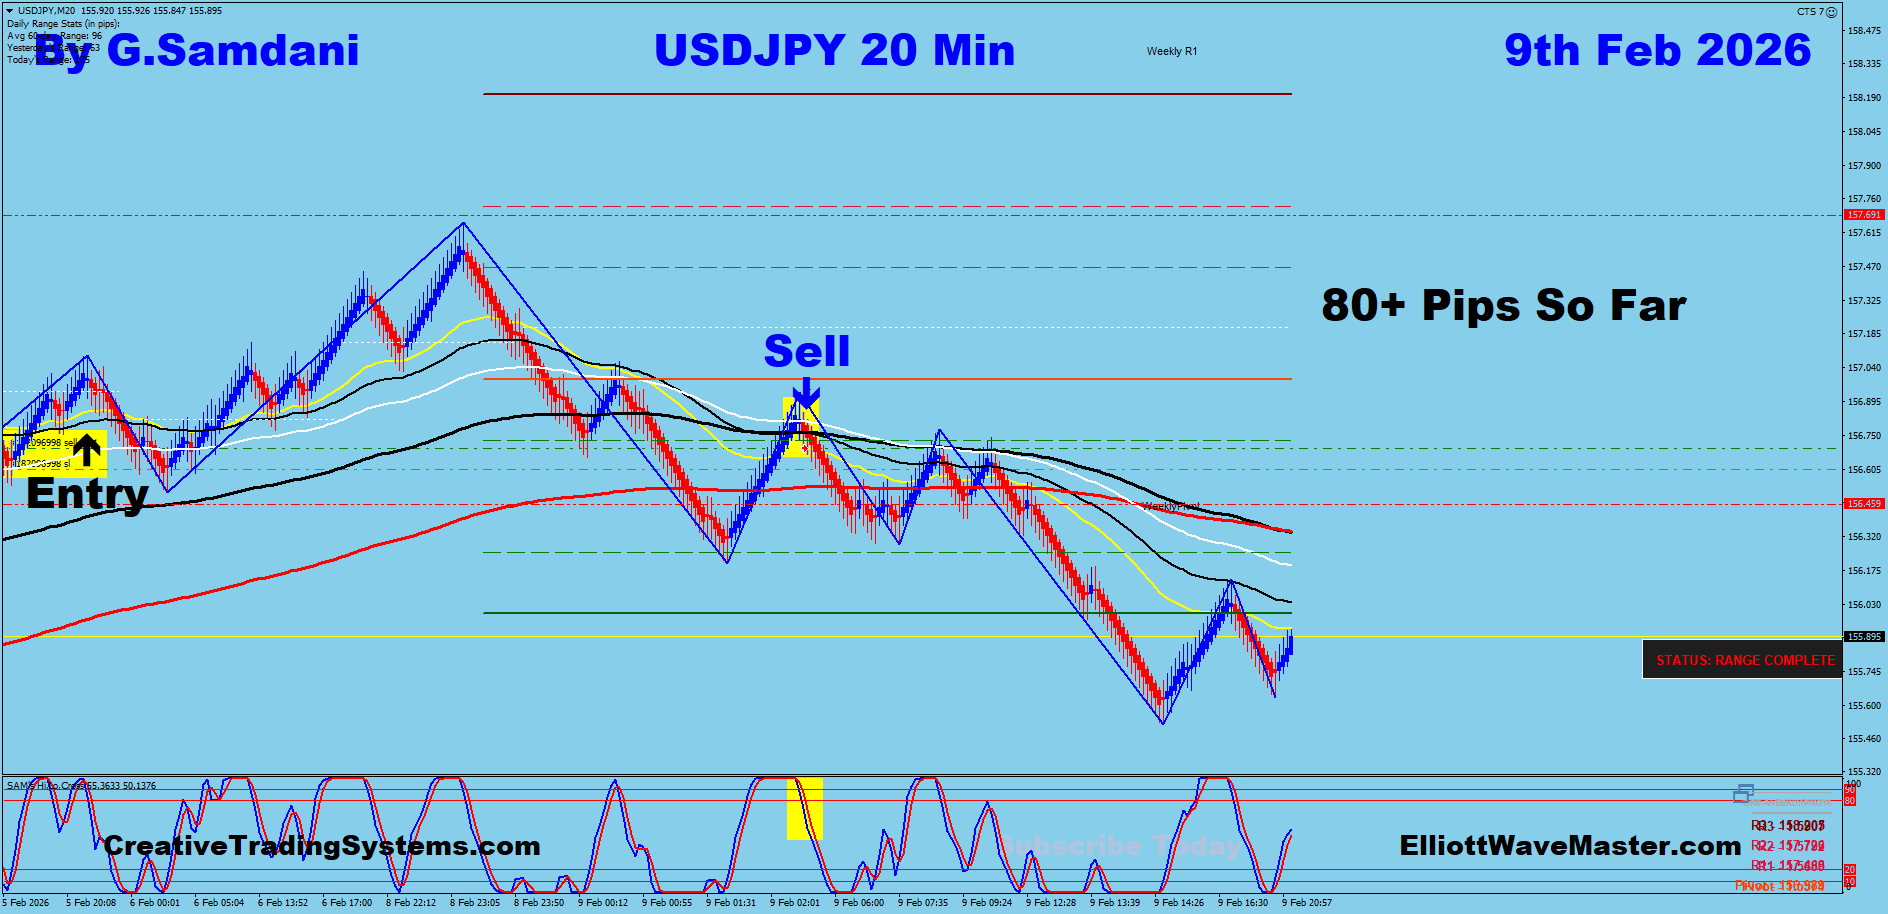The height and width of the screenshot is (914, 1888).
Task: Click the smiley face icon beside CTS 7
Action: pos(1831,12)
